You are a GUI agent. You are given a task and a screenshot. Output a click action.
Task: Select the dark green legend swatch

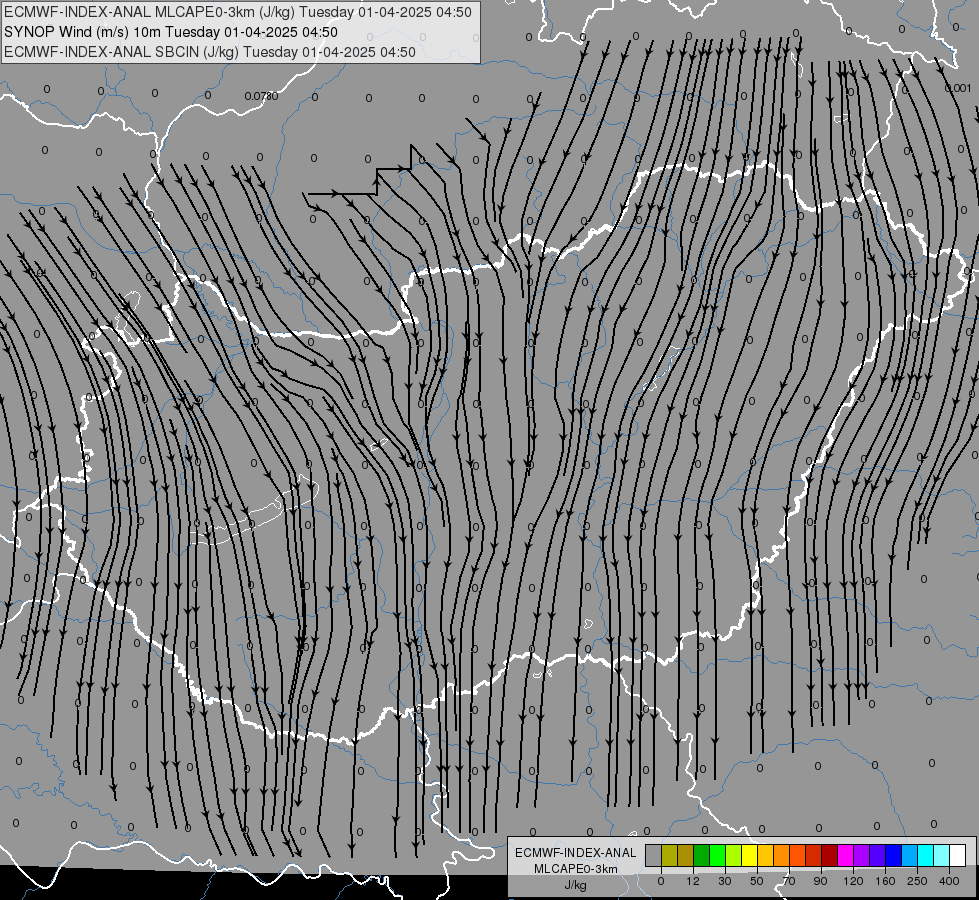tap(702, 855)
